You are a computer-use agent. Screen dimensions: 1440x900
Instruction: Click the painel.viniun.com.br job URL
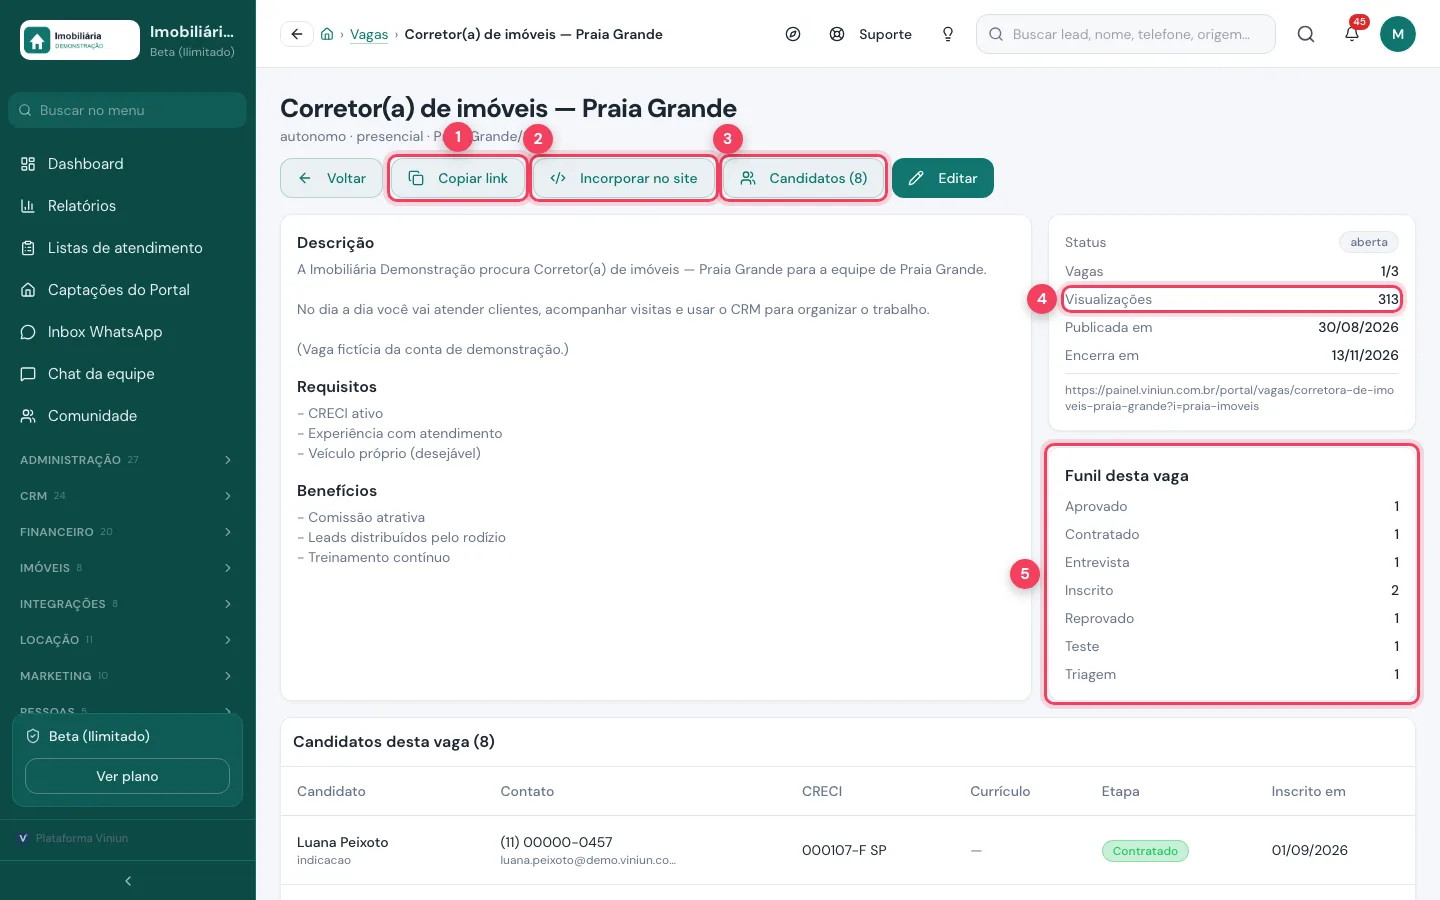1229,398
